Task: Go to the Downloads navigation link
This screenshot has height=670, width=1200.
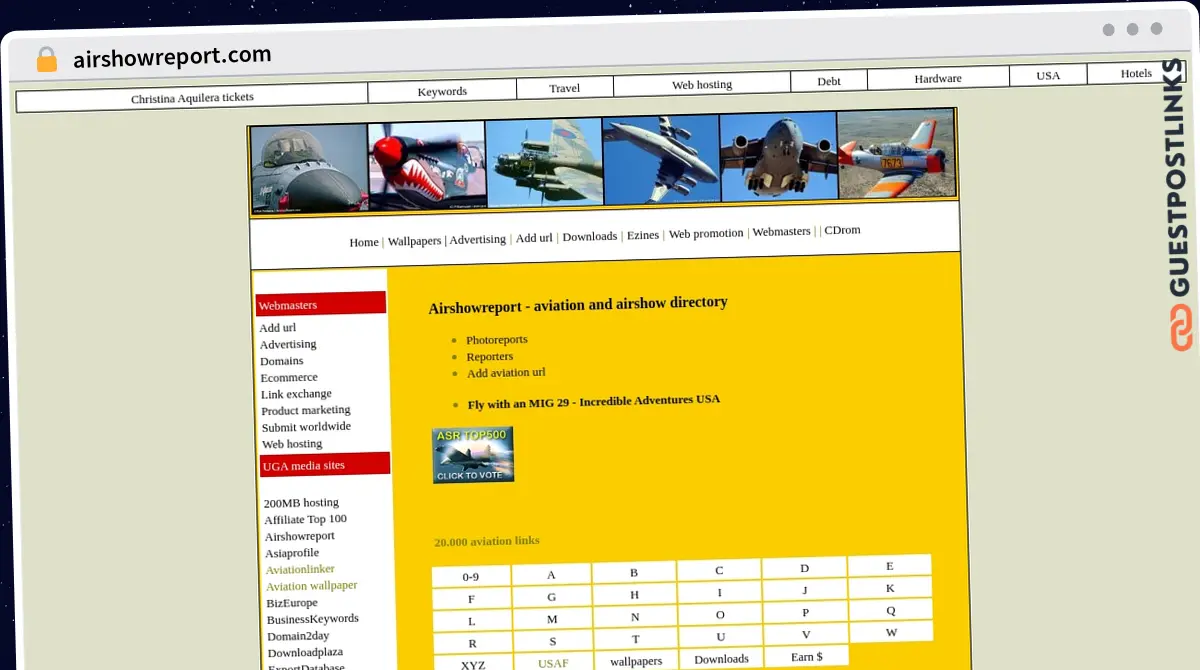Action: (589, 237)
